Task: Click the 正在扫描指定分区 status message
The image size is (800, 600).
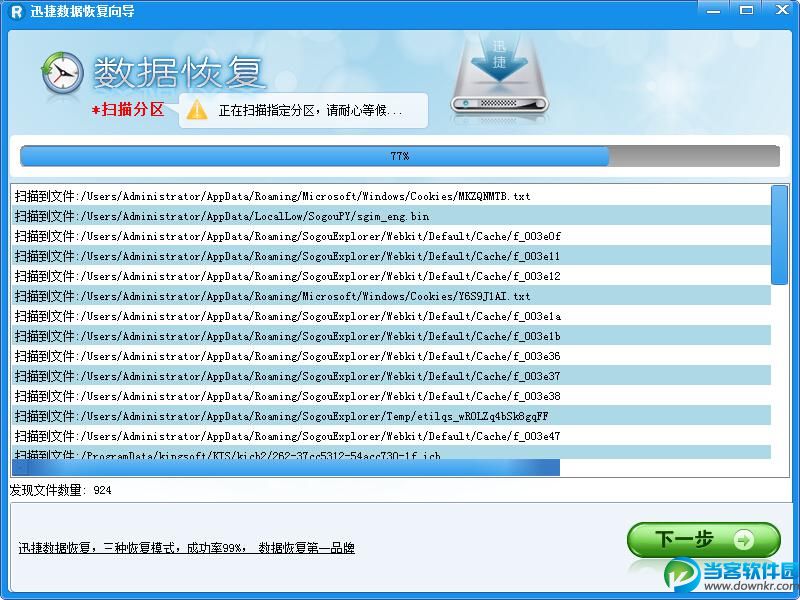Action: click(x=310, y=110)
